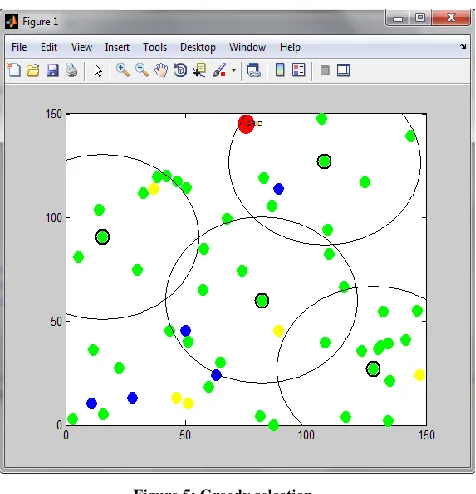This screenshot has width=476, height=494.
Task: Open the Insert menu
Action: click(x=117, y=47)
